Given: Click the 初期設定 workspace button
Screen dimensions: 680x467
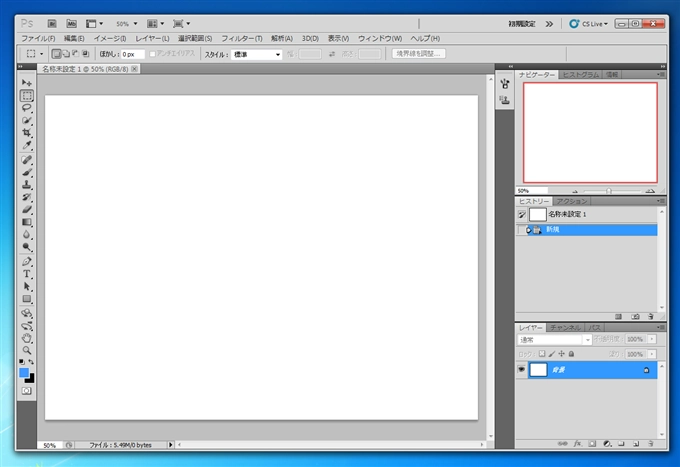Looking at the screenshot, I should [x=522, y=24].
